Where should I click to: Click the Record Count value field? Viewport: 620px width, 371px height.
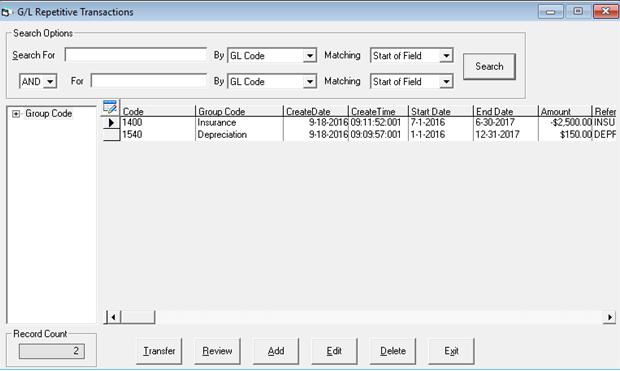[52, 351]
